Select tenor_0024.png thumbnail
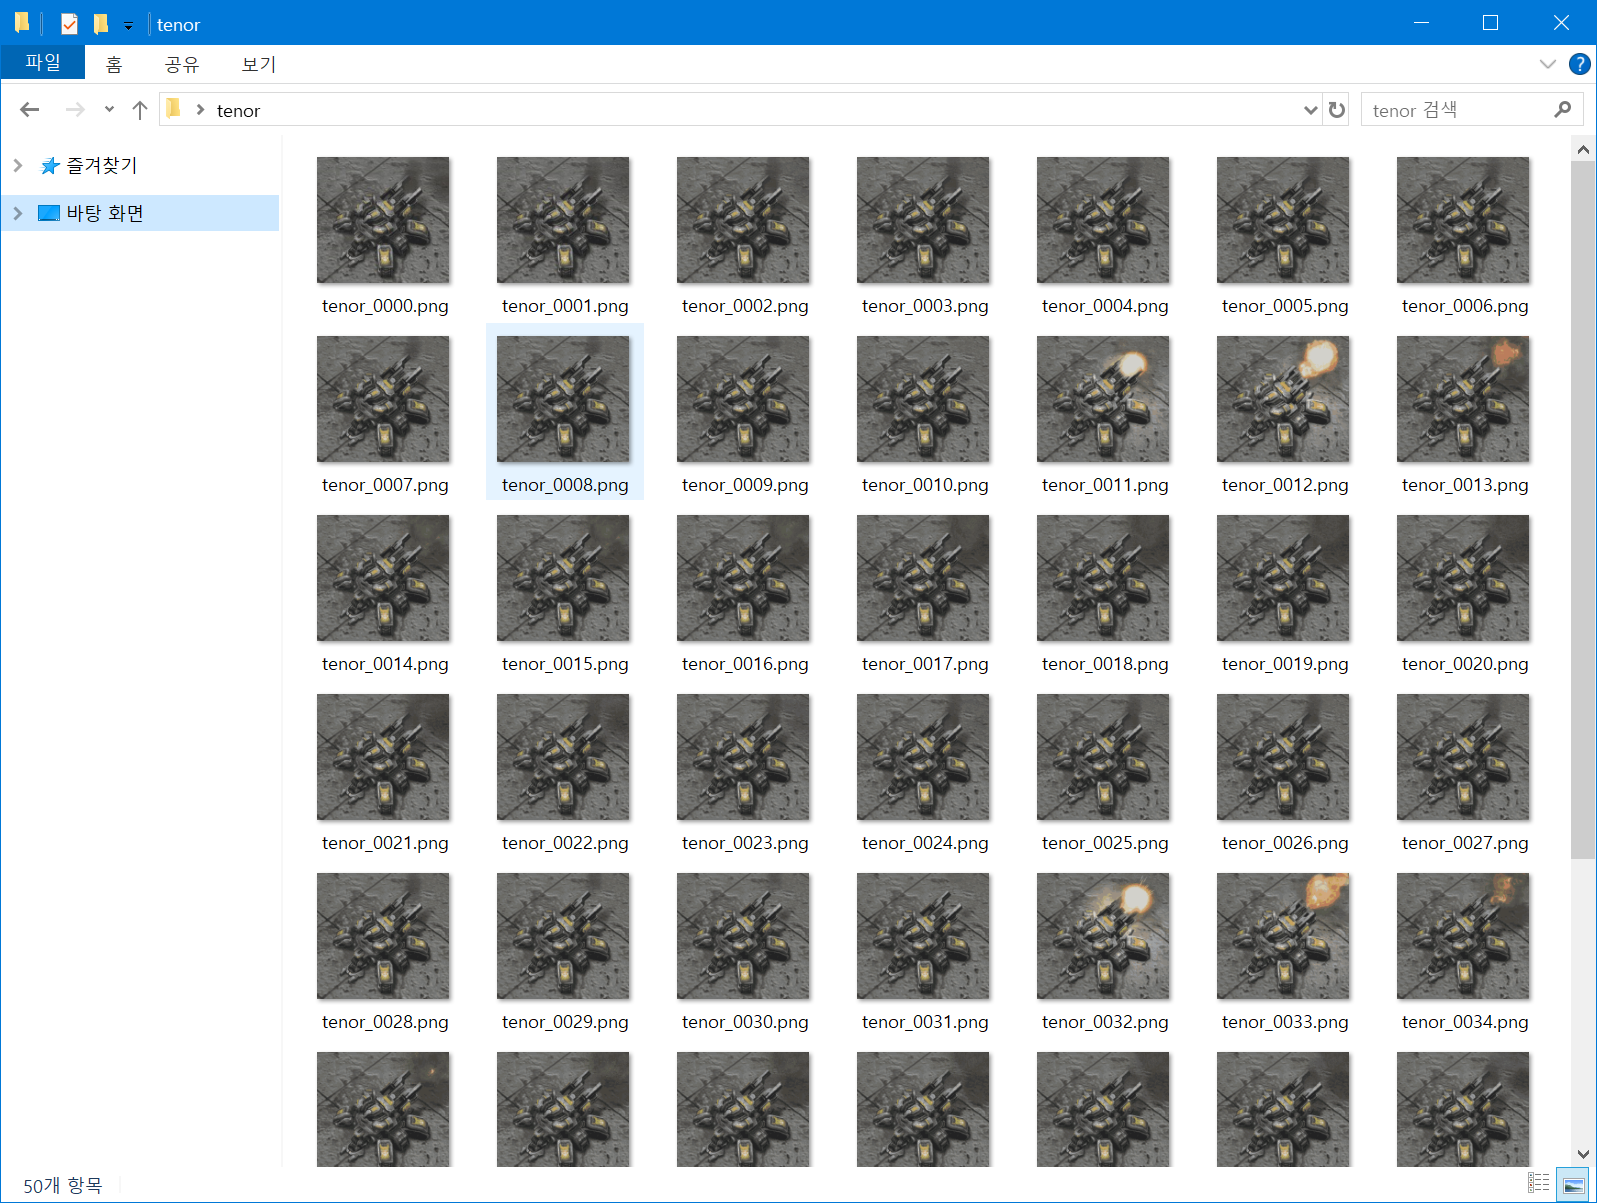This screenshot has width=1597, height=1203. pos(923,757)
